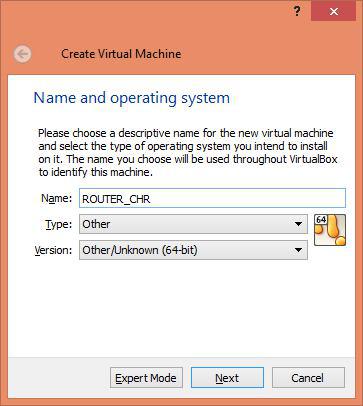
Task: Click the 'Name:' label
Action: pyautogui.click(x=56, y=198)
